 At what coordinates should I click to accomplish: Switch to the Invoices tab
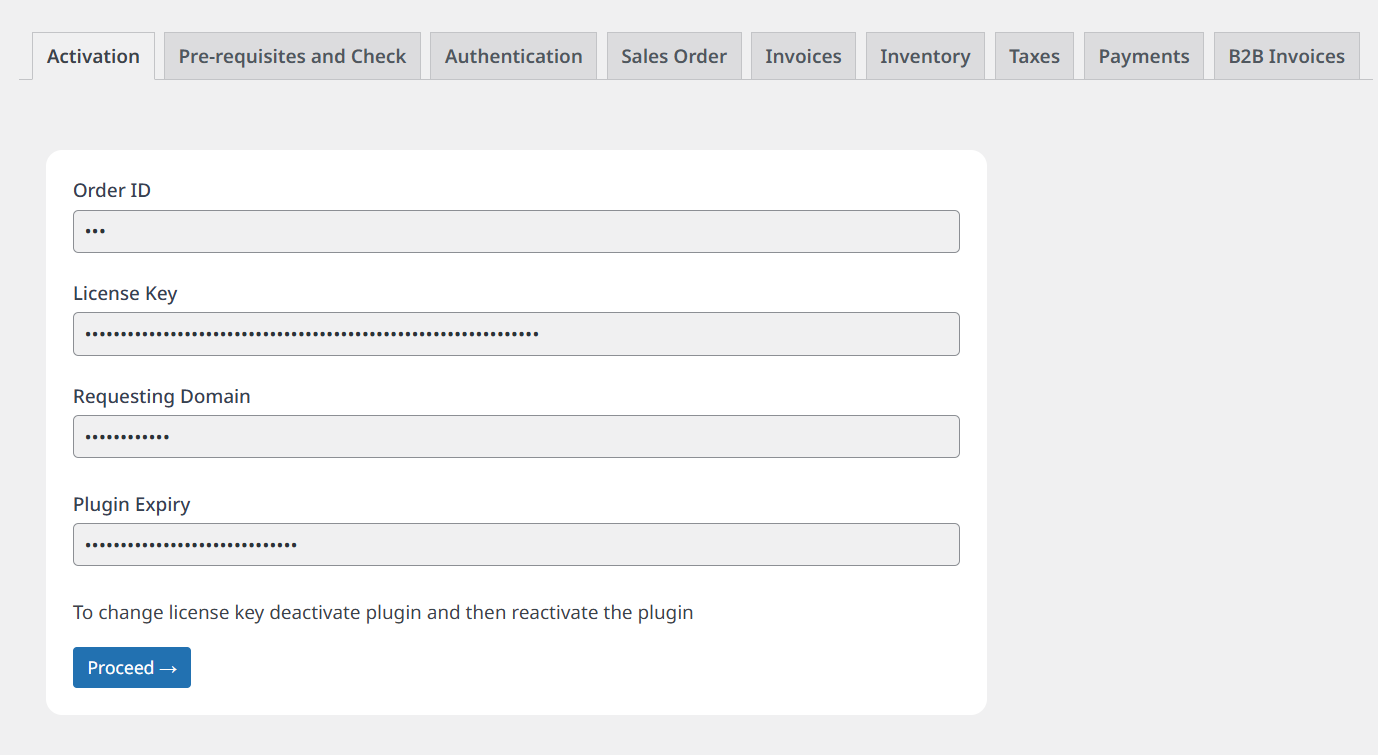coord(803,56)
